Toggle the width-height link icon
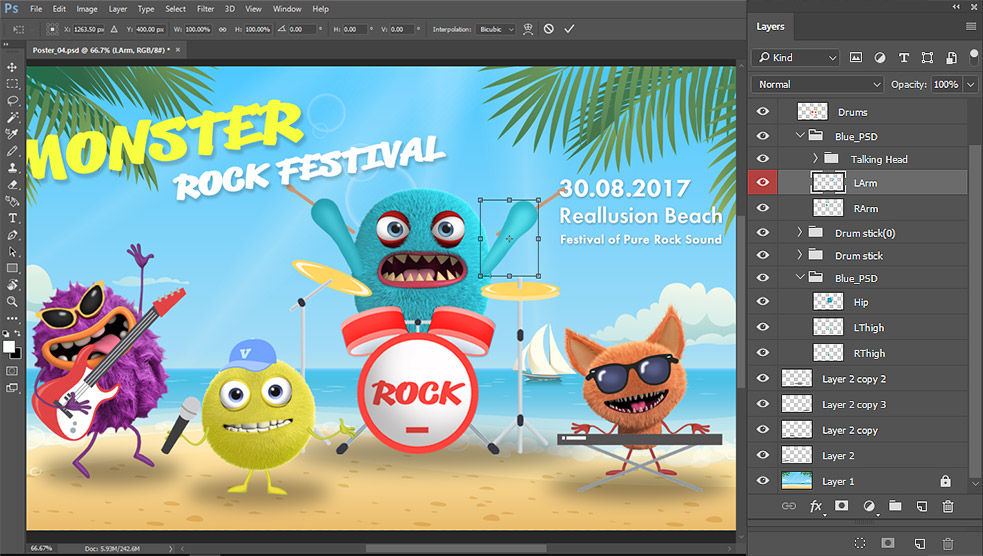The width and height of the screenshot is (983, 556). click(x=223, y=29)
